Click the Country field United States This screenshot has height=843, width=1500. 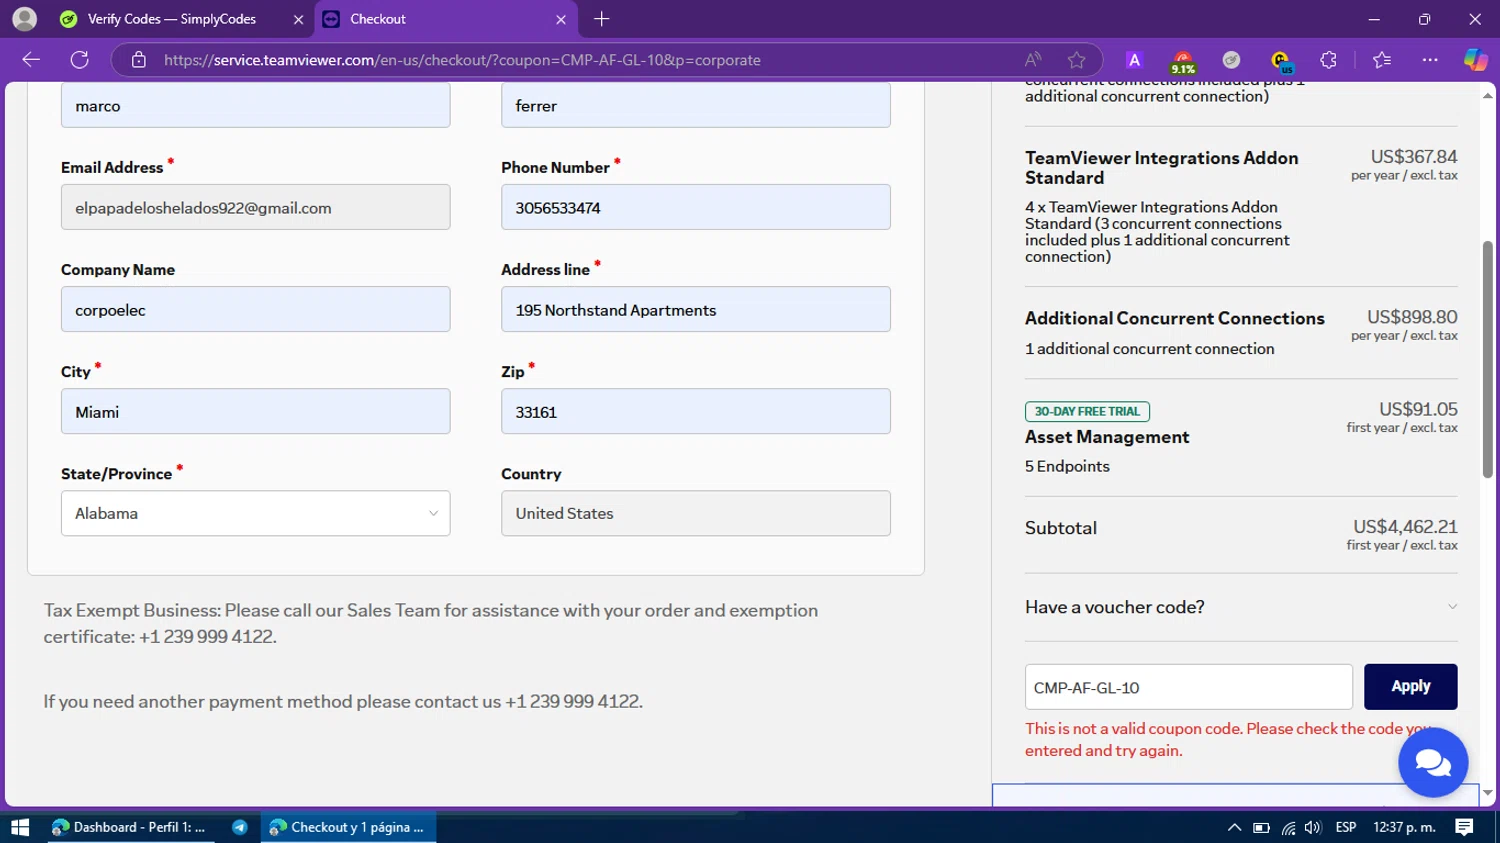pyautogui.click(x=696, y=513)
